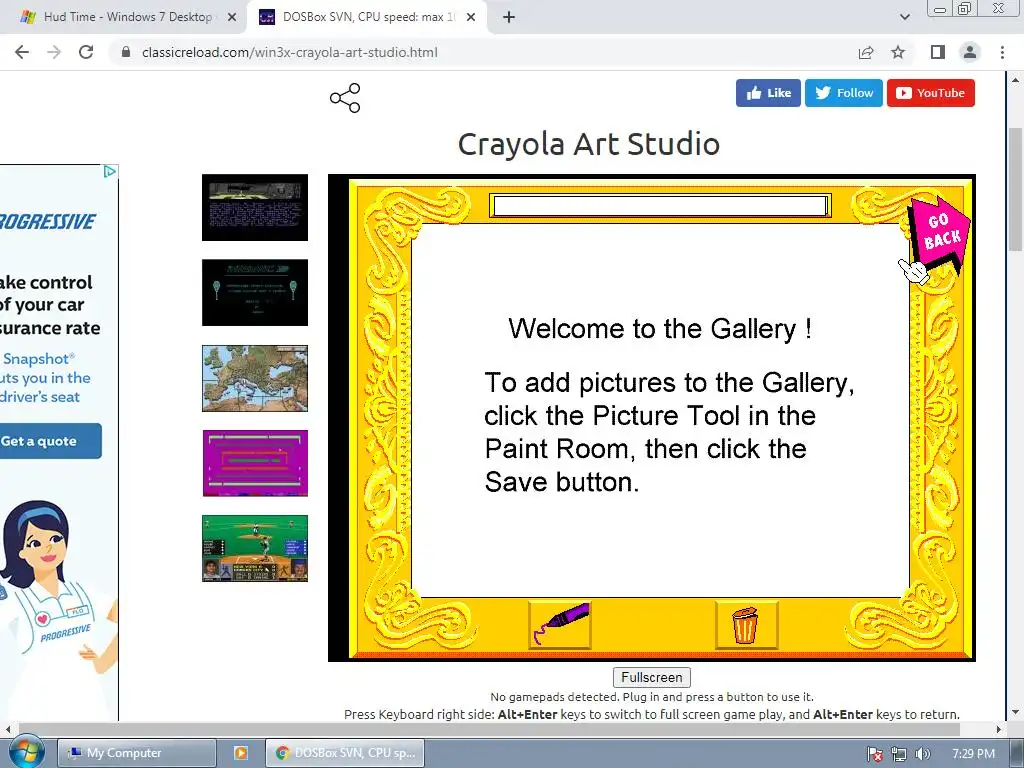Bookmark this page with the star
1024x768 pixels.
tap(898, 52)
